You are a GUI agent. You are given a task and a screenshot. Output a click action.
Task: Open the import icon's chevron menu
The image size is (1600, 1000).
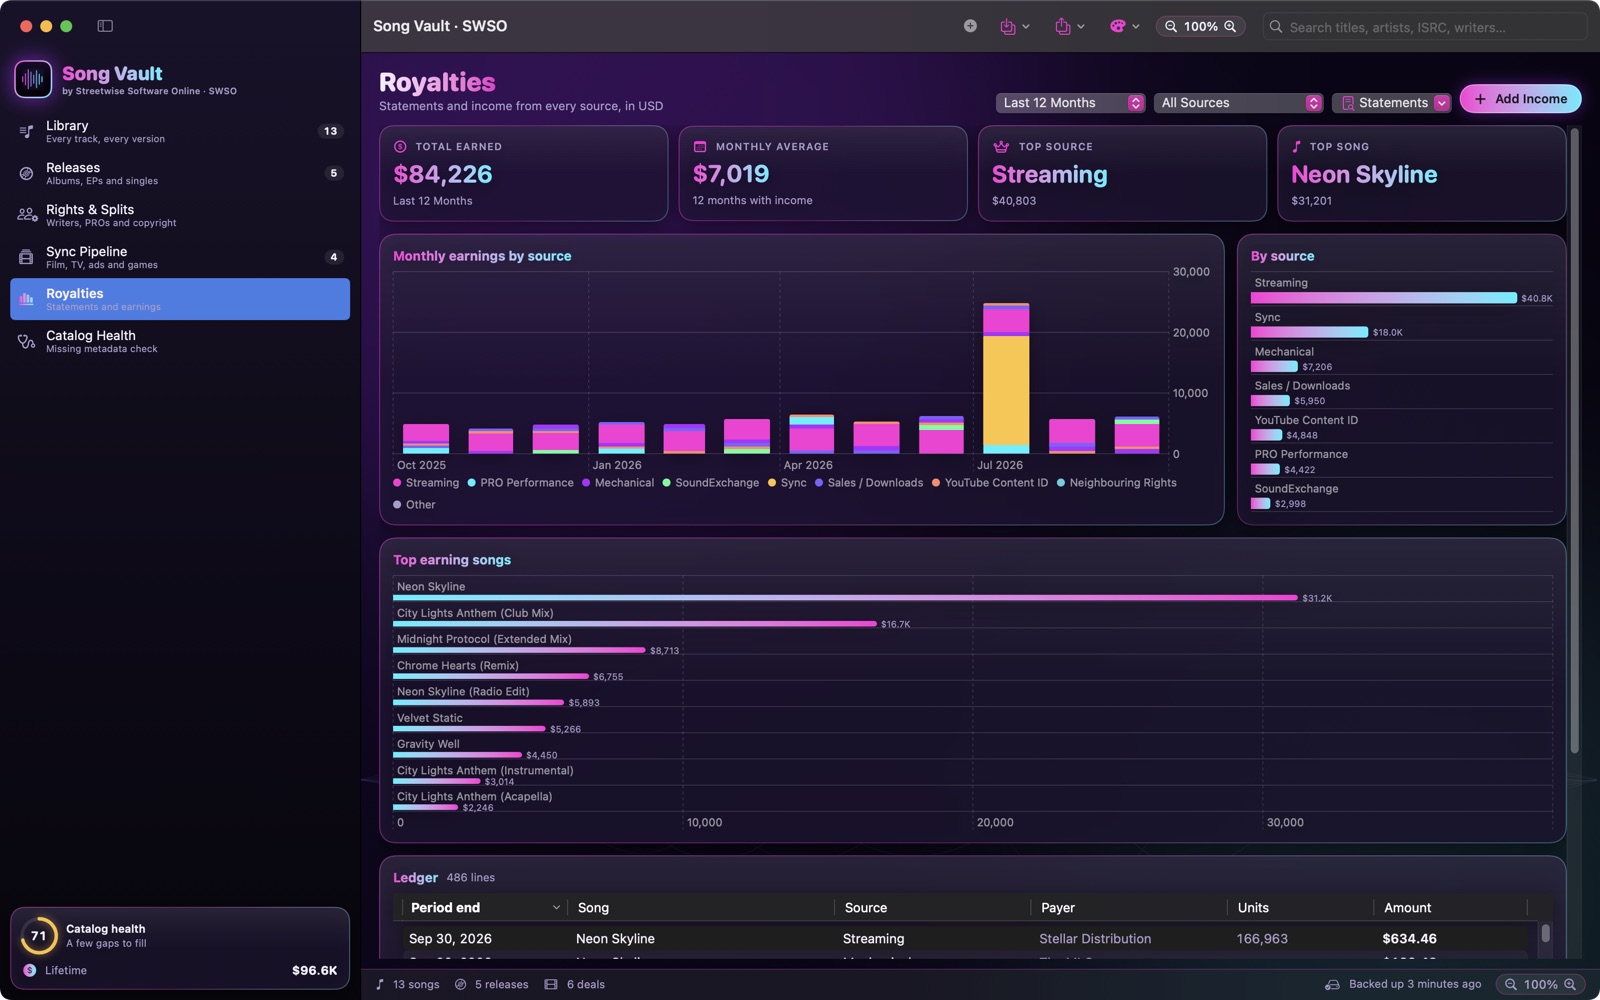[x=1026, y=27]
